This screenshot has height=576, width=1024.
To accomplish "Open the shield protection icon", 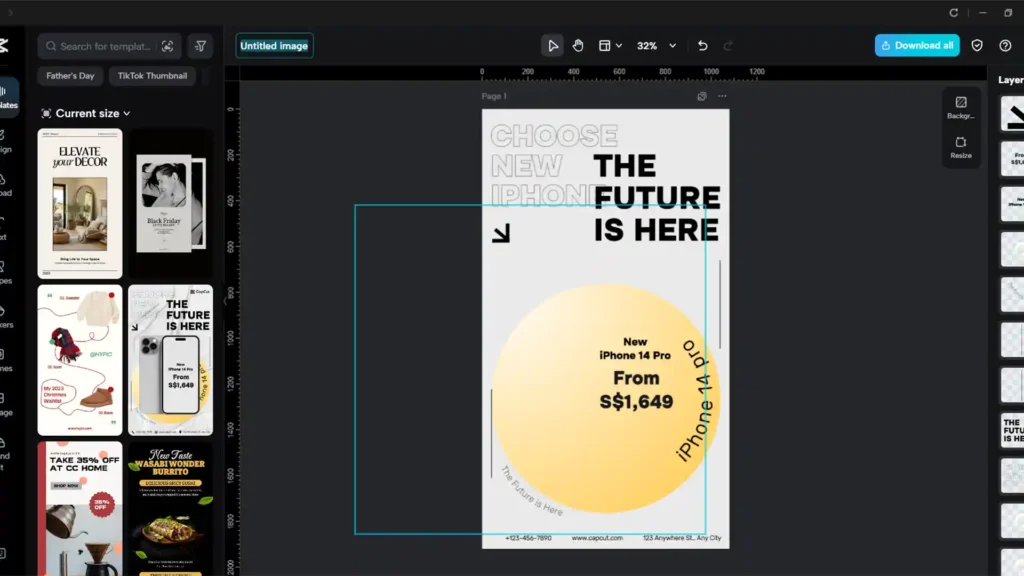I will [977, 46].
